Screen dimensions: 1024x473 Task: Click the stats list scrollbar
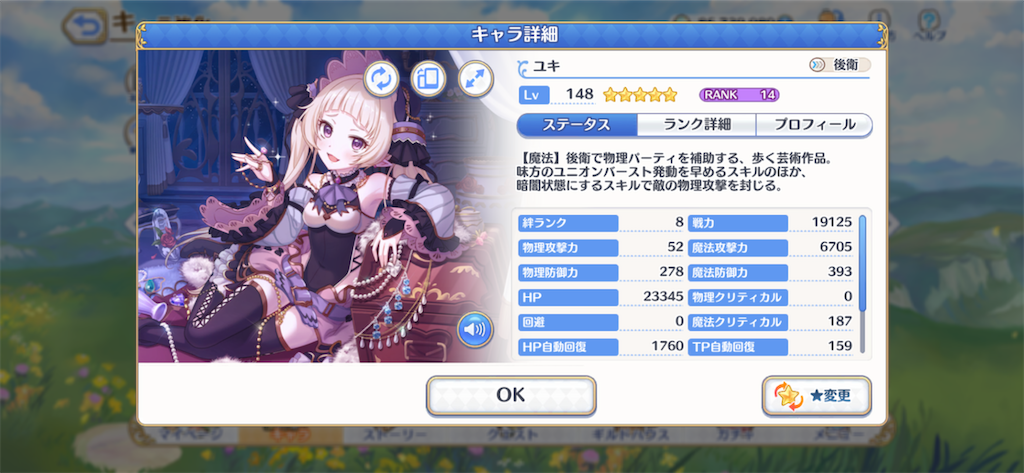coord(862,283)
